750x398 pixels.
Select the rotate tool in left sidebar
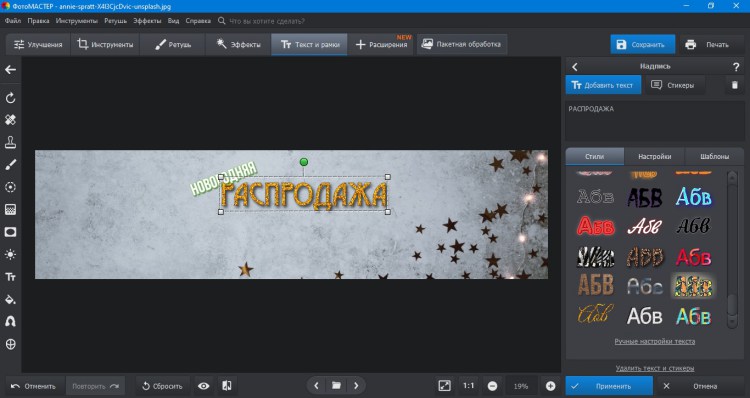point(10,98)
